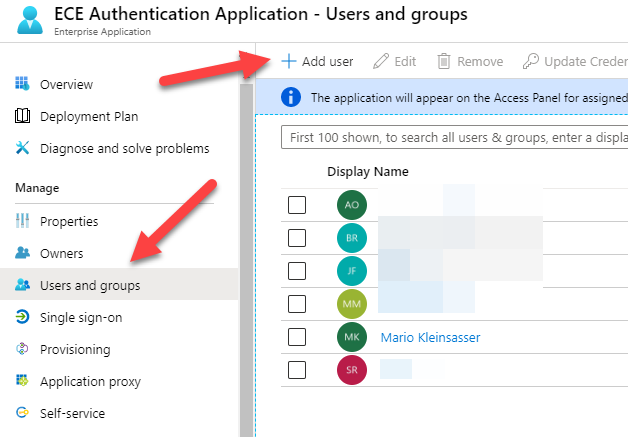628x437 pixels.
Task: Click the Edit toolbar button
Action: point(395,61)
